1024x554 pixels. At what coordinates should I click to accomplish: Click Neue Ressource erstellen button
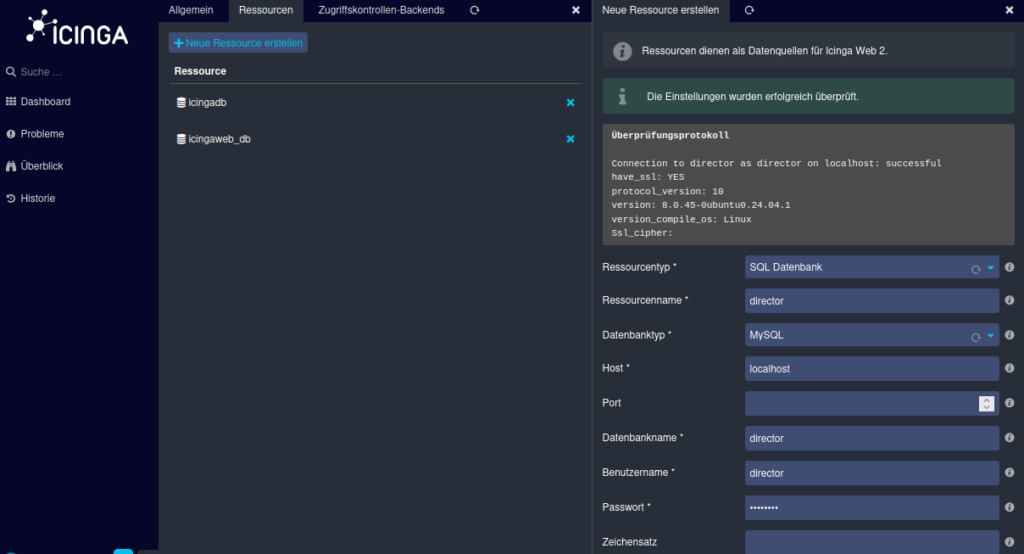(238, 43)
